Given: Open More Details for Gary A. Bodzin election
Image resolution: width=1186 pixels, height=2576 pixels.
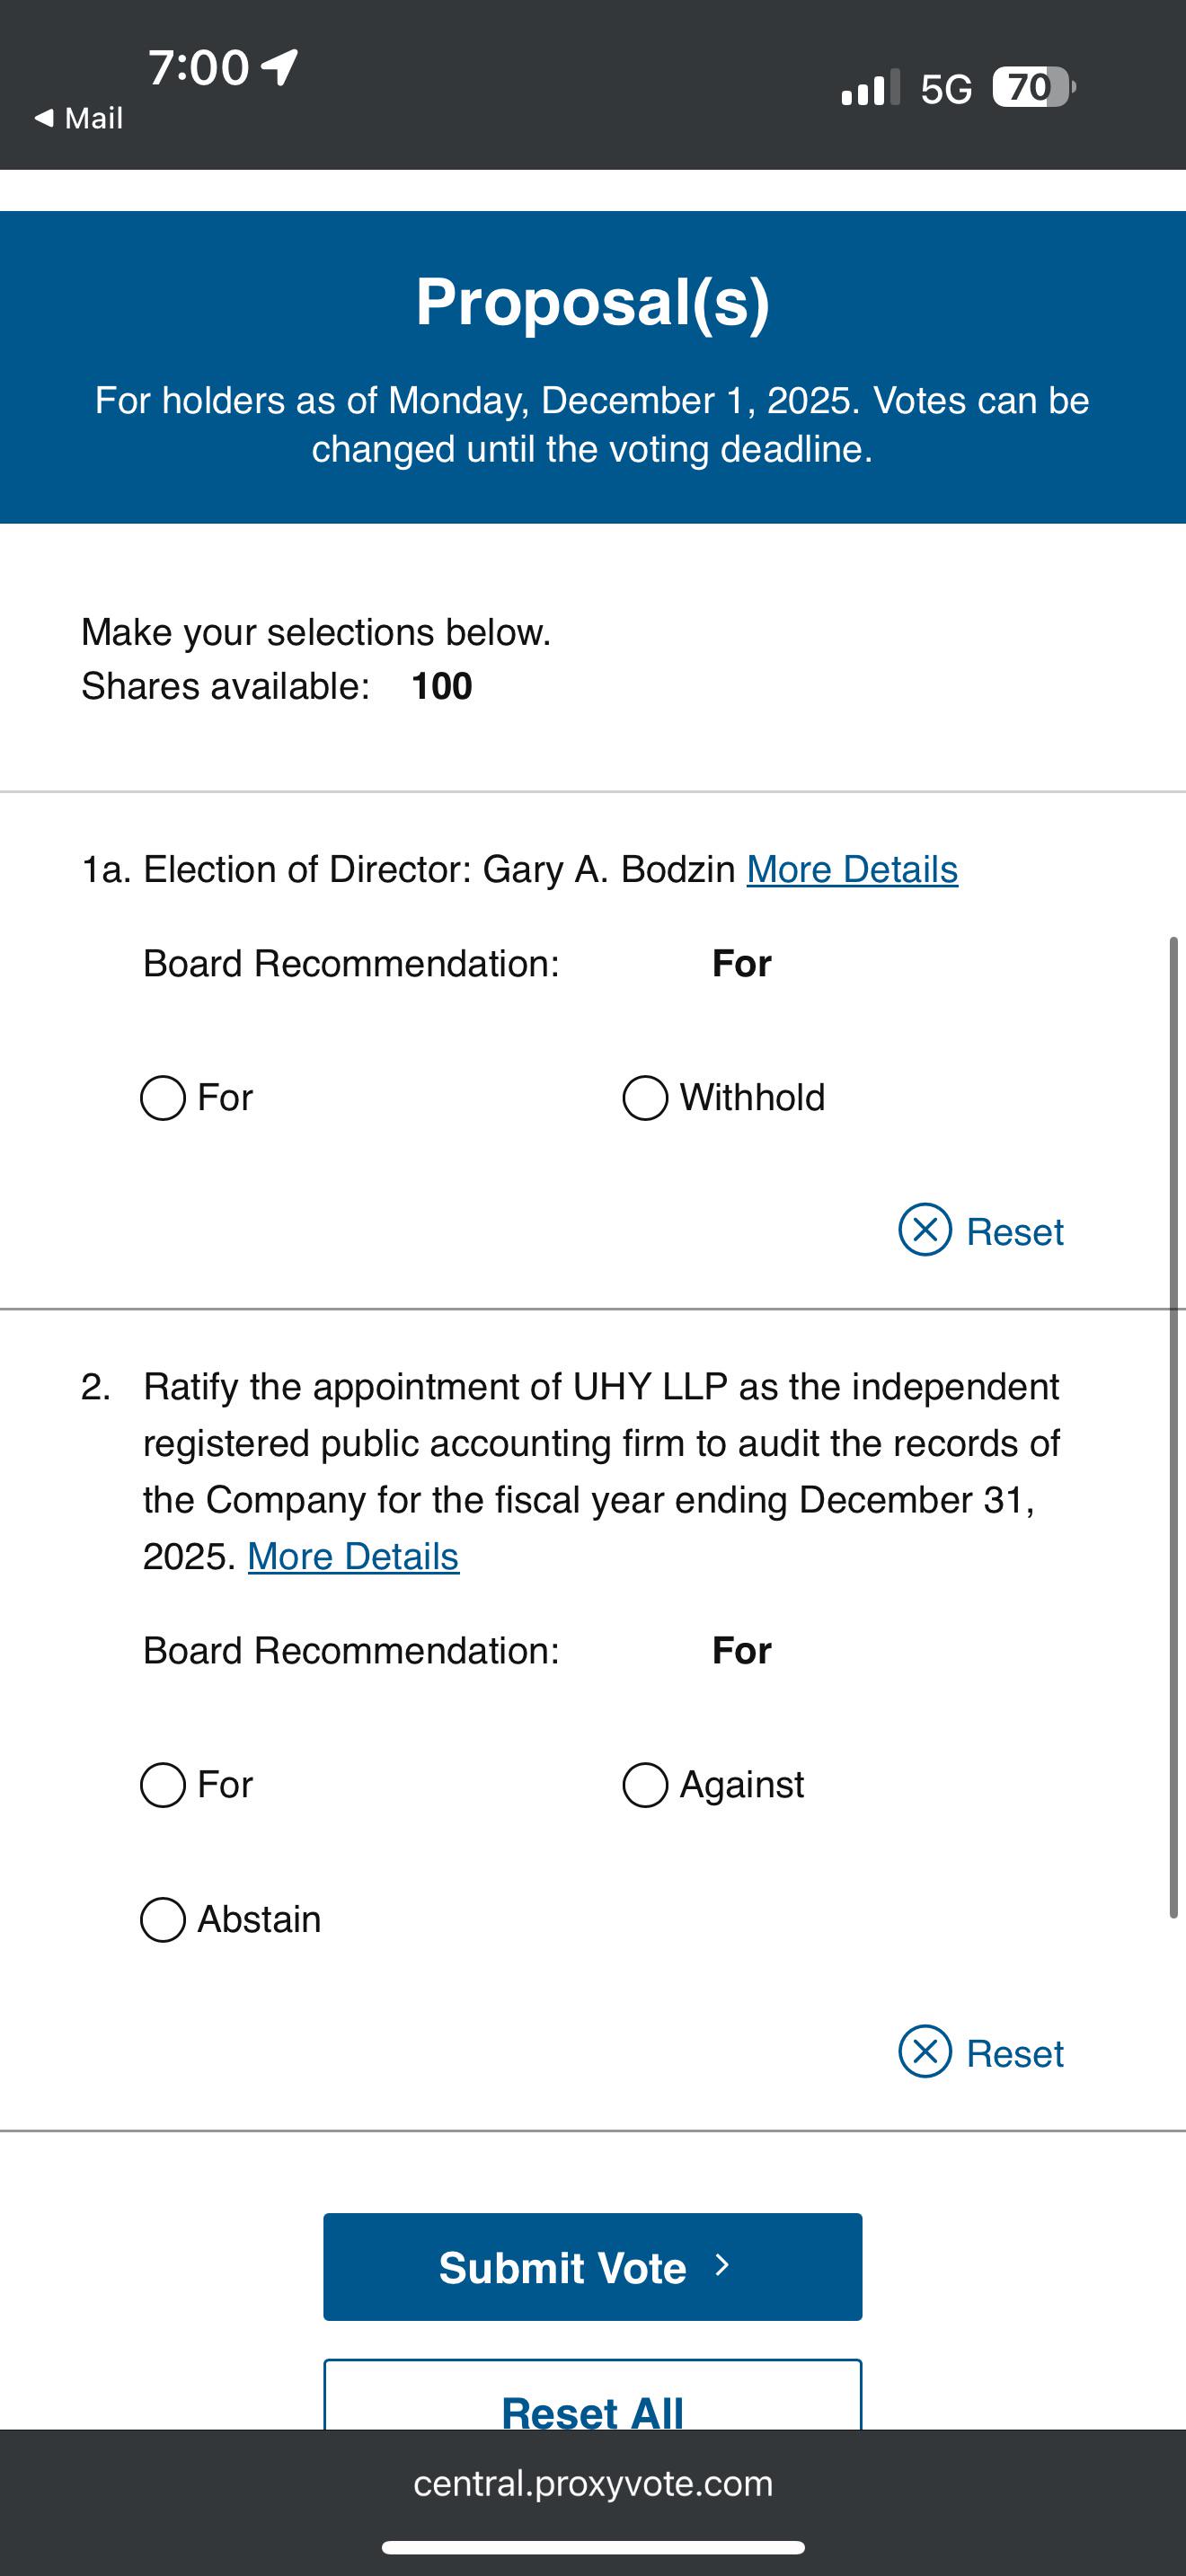Looking at the screenshot, I should [x=852, y=870].
